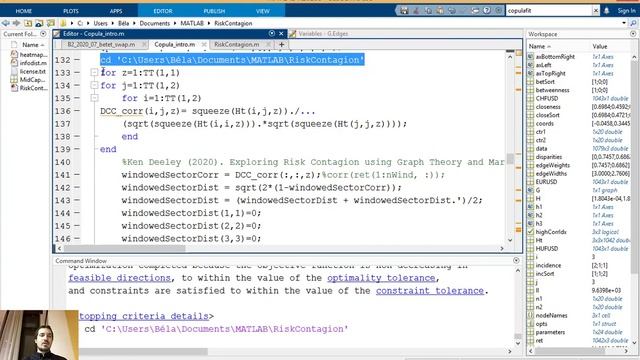The image size is (640, 360).
Task: Click the notification bell icon
Action: click(607, 11)
